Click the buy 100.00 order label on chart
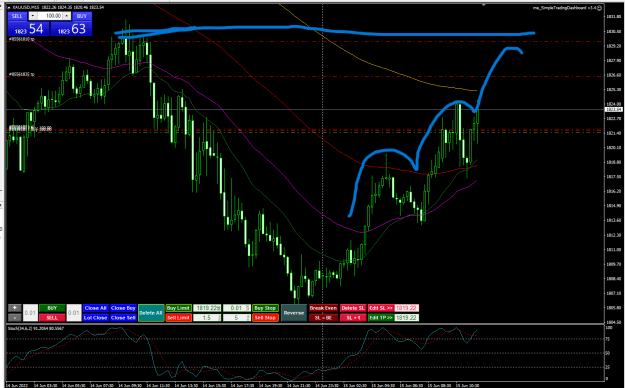The width and height of the screenshot is (625, 388). 31,128
